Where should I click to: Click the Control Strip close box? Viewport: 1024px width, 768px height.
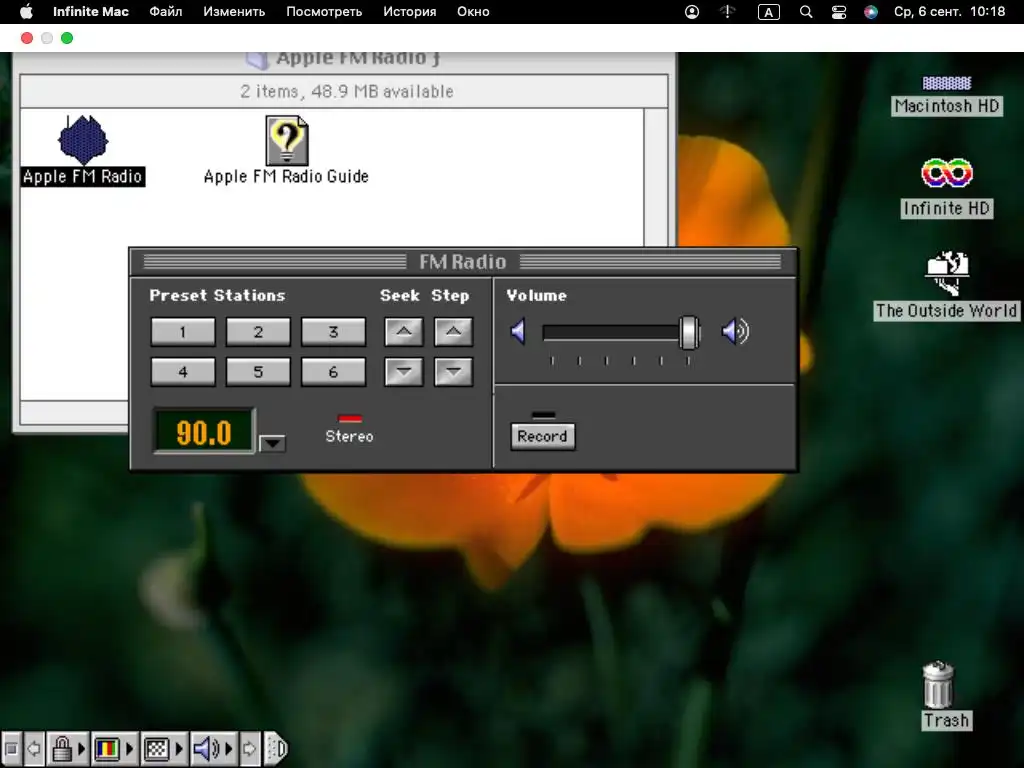tap(11, 748)
